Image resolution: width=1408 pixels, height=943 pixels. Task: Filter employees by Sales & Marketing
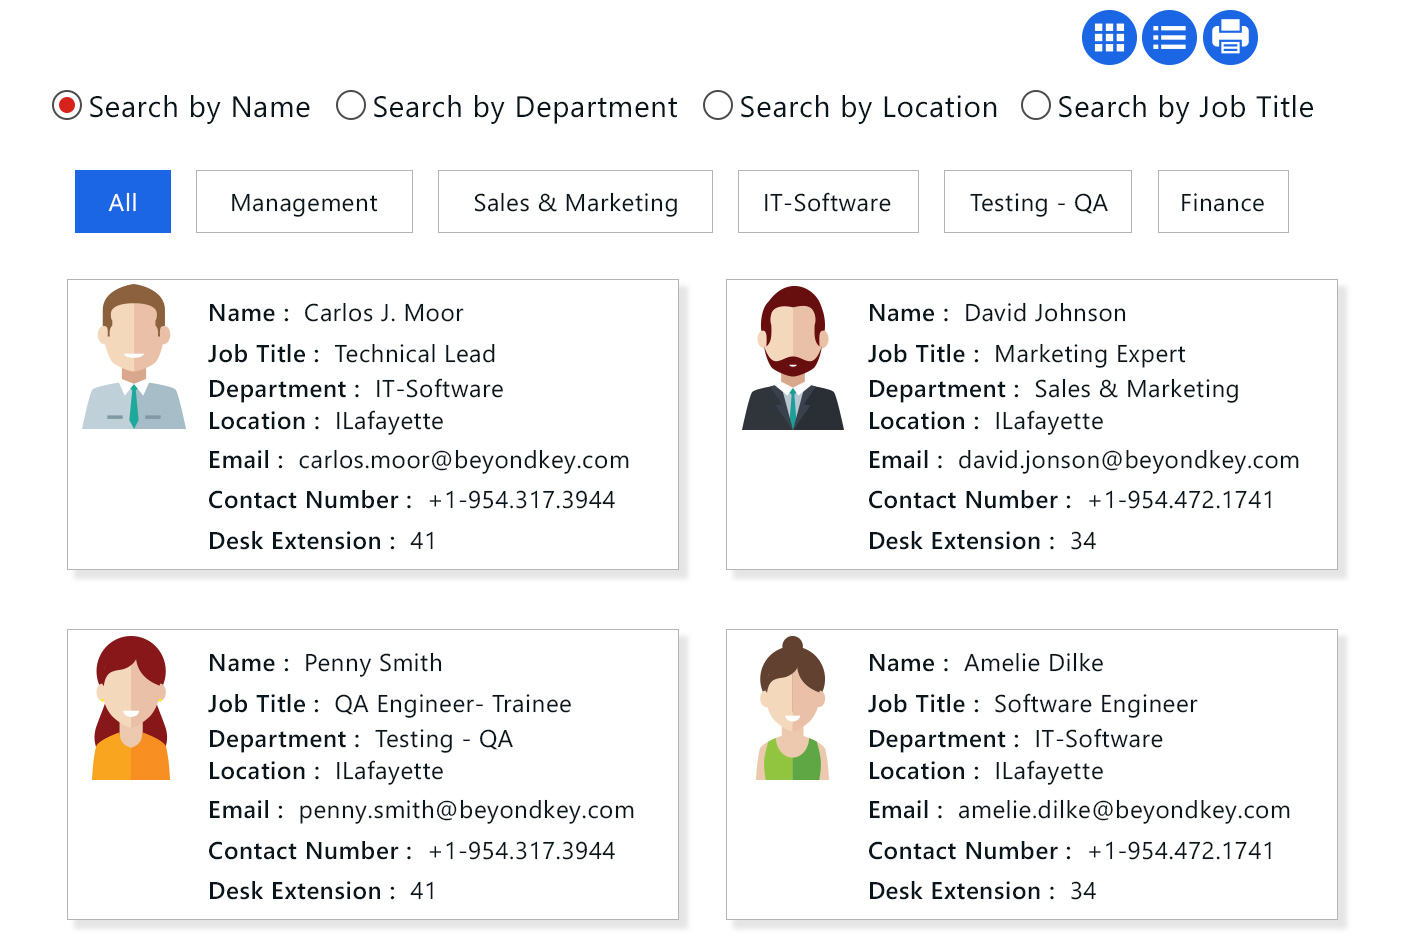click(575, 202)
